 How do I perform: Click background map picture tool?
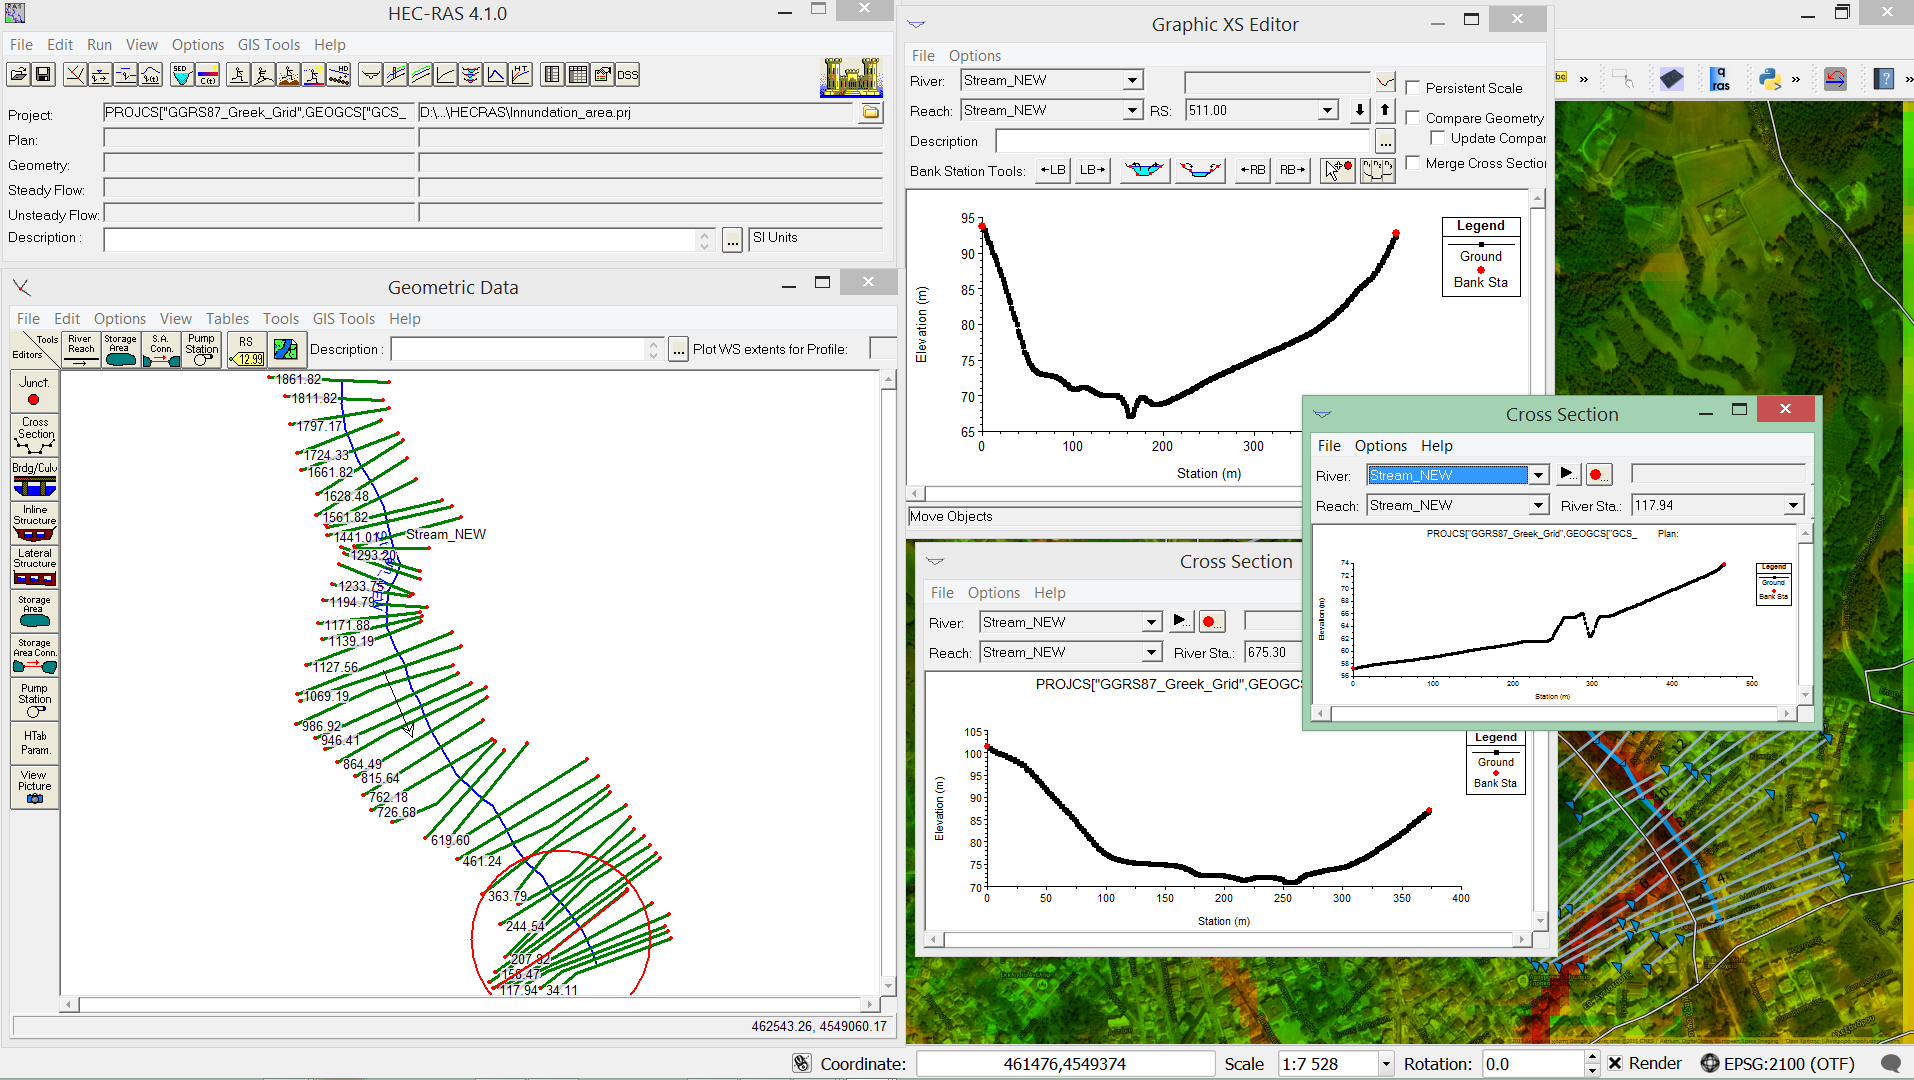point(285,350)
